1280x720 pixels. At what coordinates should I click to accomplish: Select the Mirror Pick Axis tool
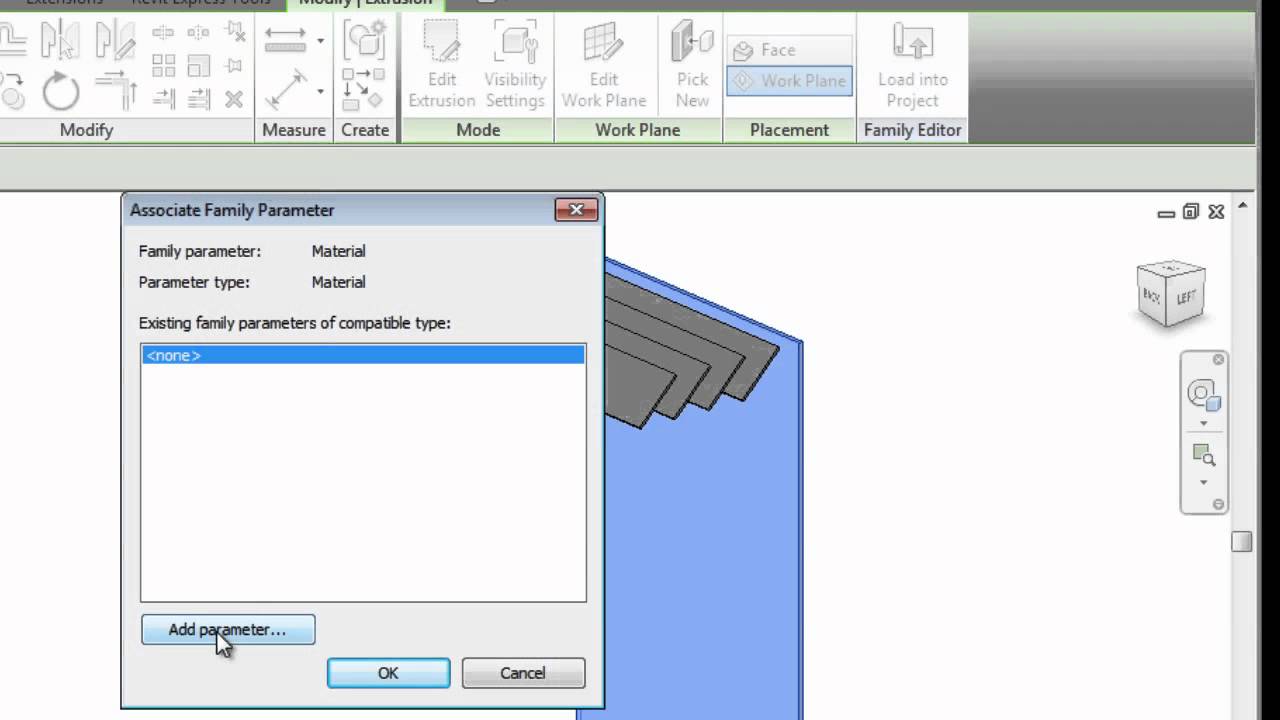[x=60, y=42]
